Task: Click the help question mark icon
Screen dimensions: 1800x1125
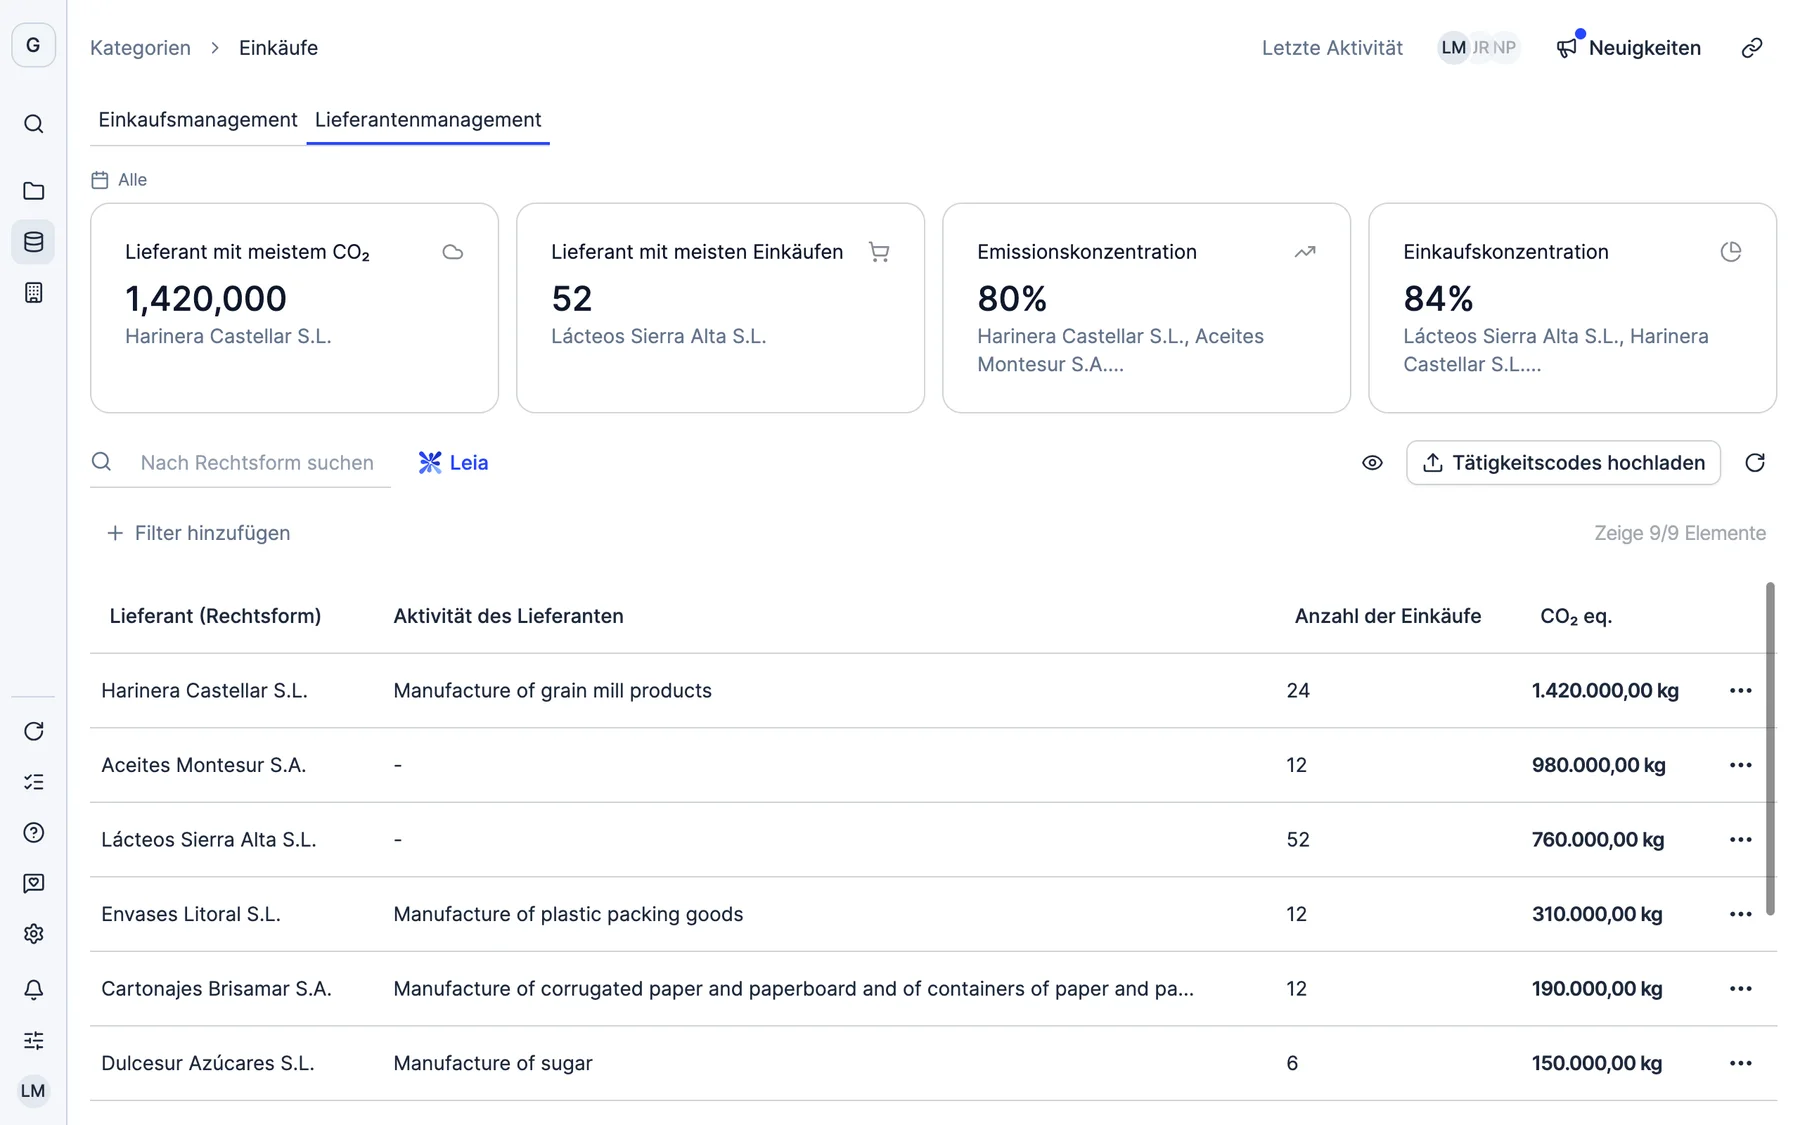Action: coord(33,833)
